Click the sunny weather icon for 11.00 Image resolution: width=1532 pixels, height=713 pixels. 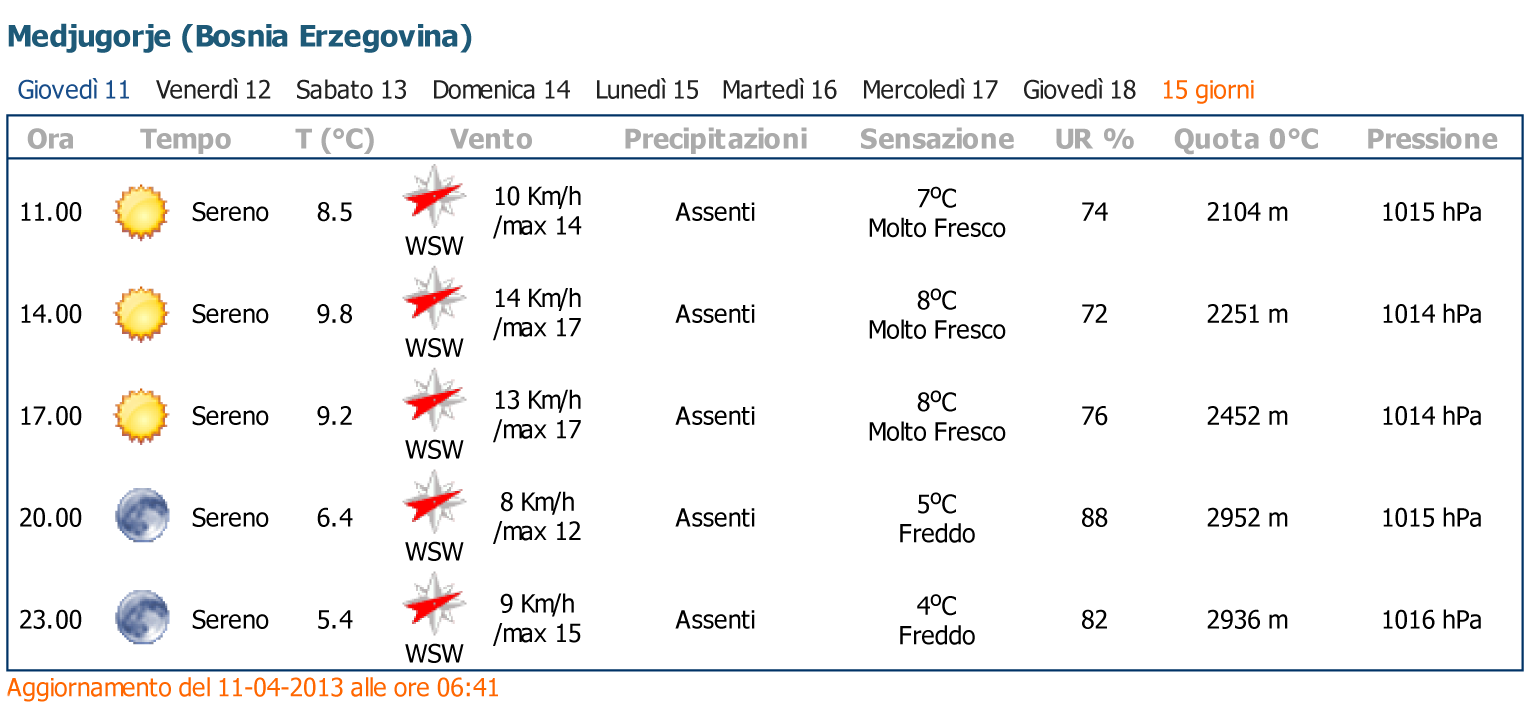(x=141, y=212)
